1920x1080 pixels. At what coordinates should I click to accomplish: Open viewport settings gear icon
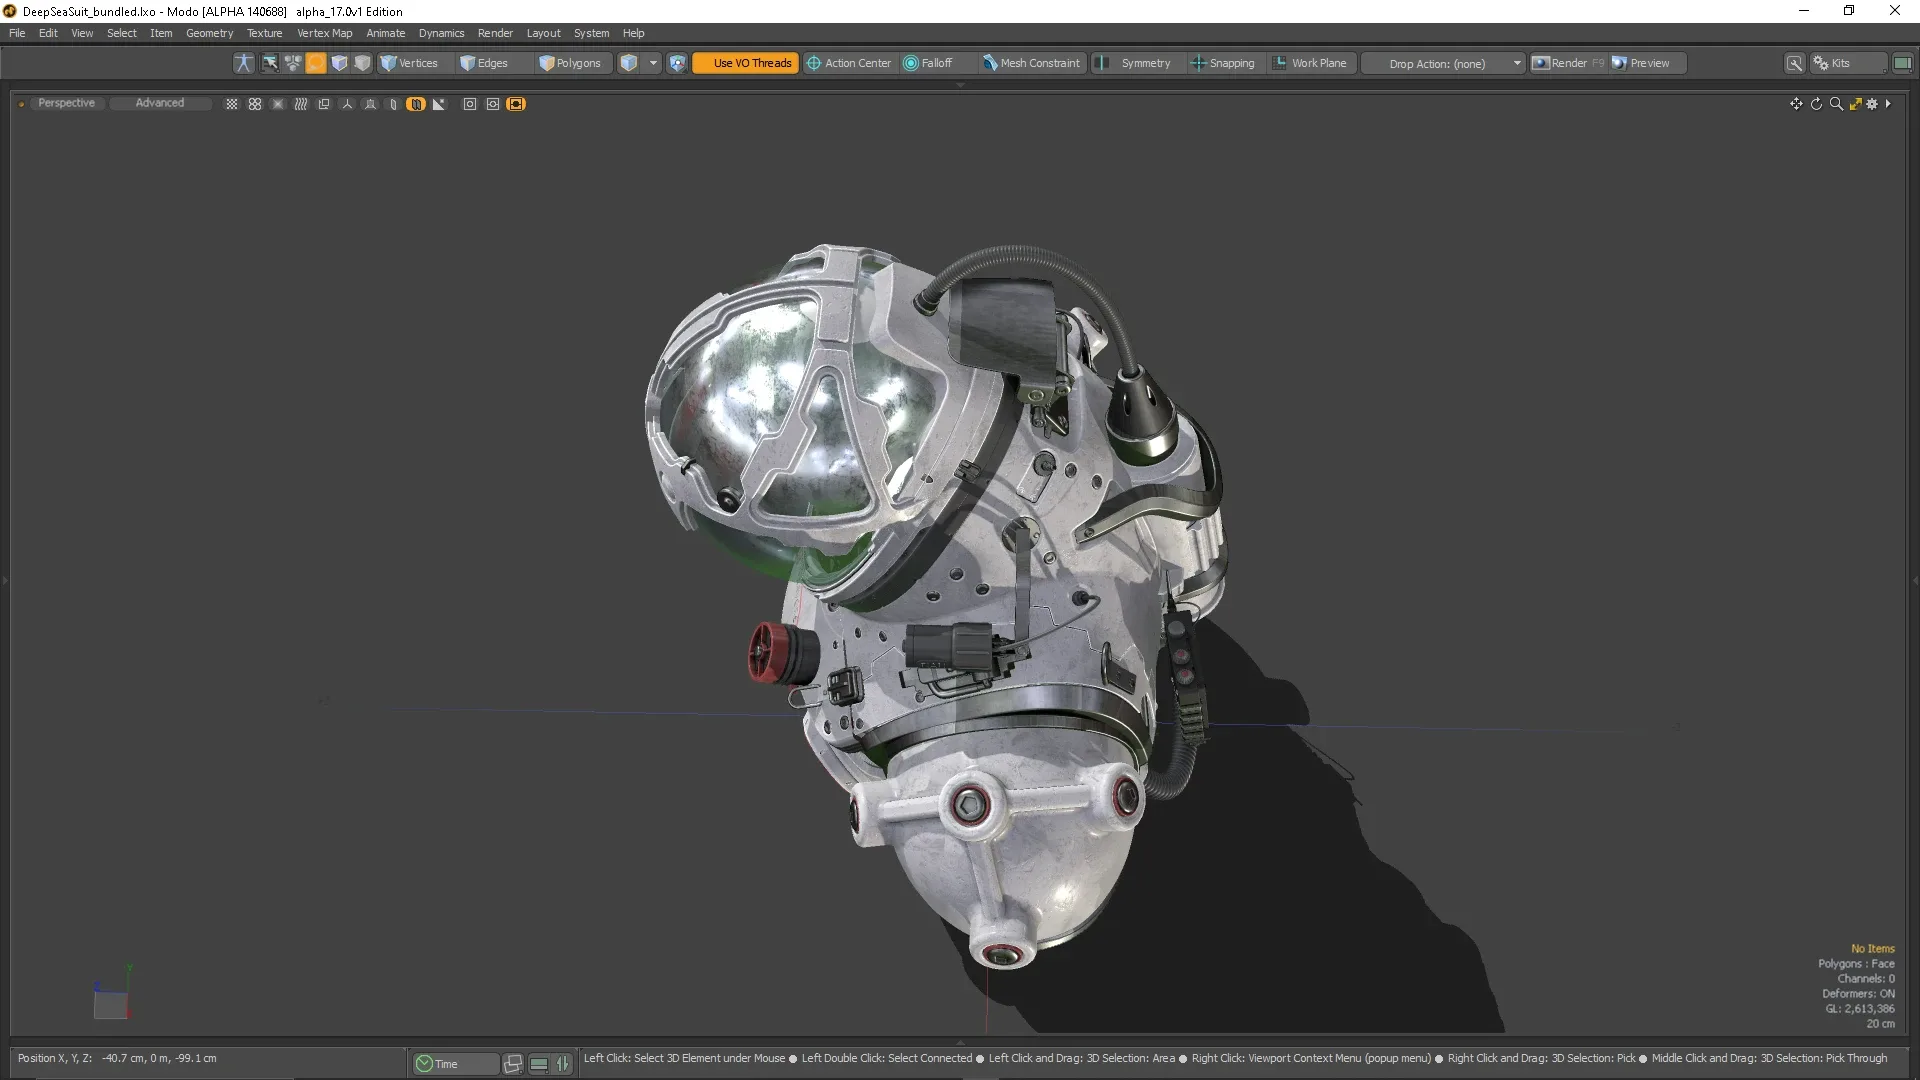click(x=1872, y=104)
